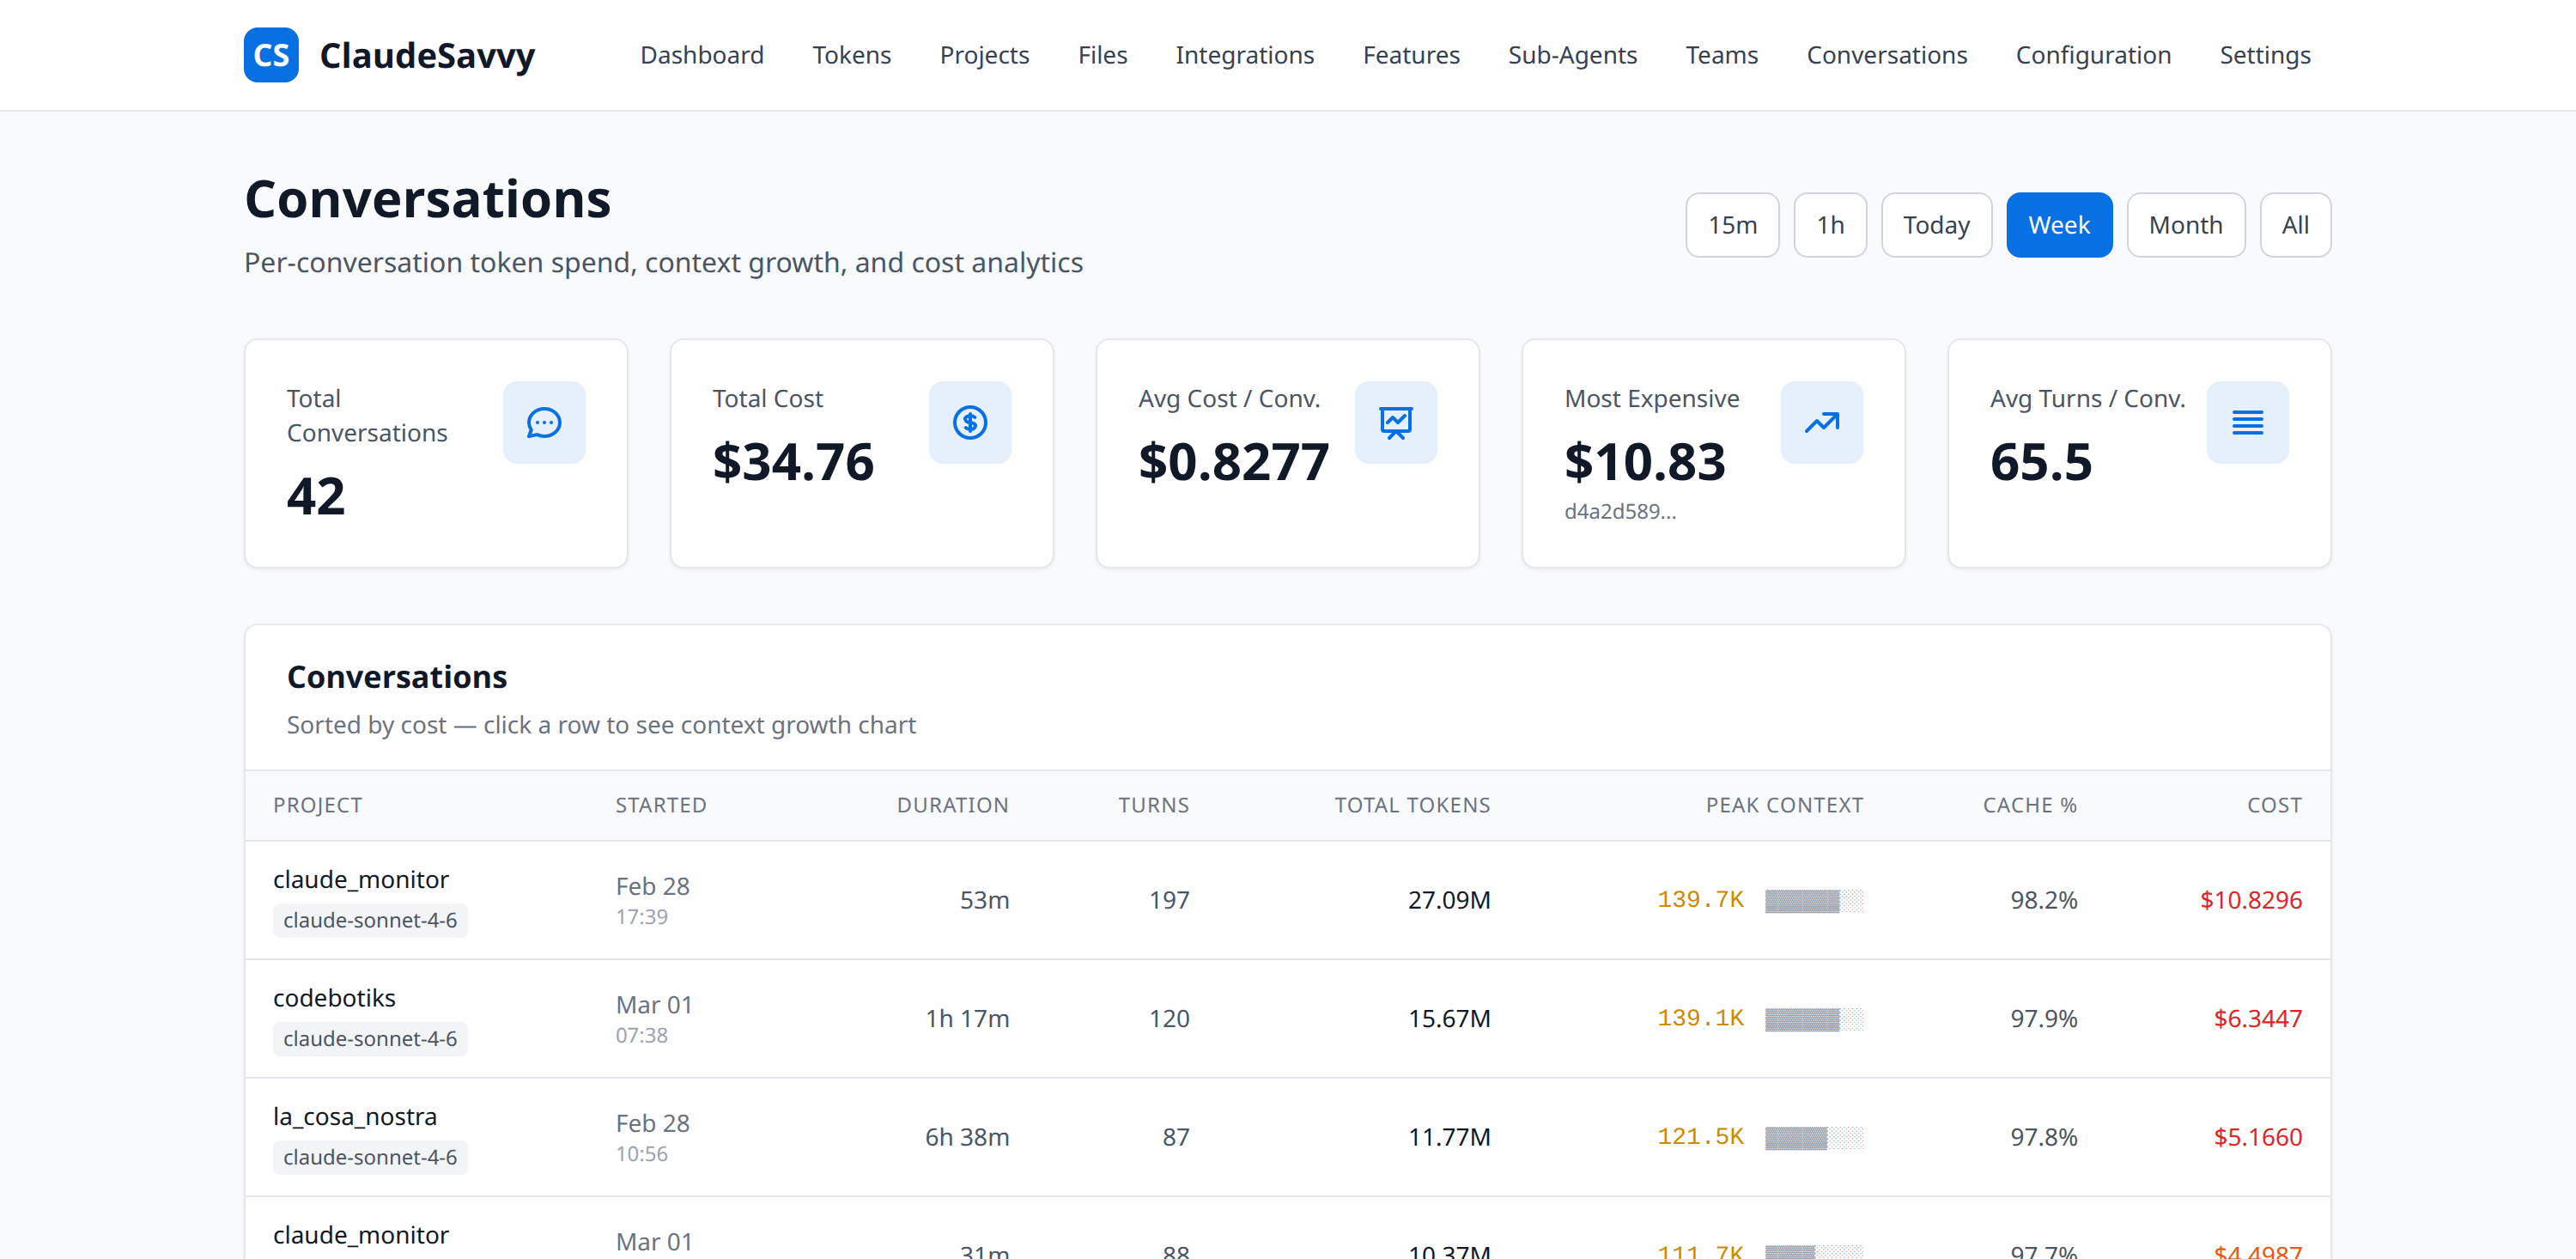The image size is (2576, 1259).
Task: Click the dollar sign icon on Total Cost card
Action: [969, 422]
